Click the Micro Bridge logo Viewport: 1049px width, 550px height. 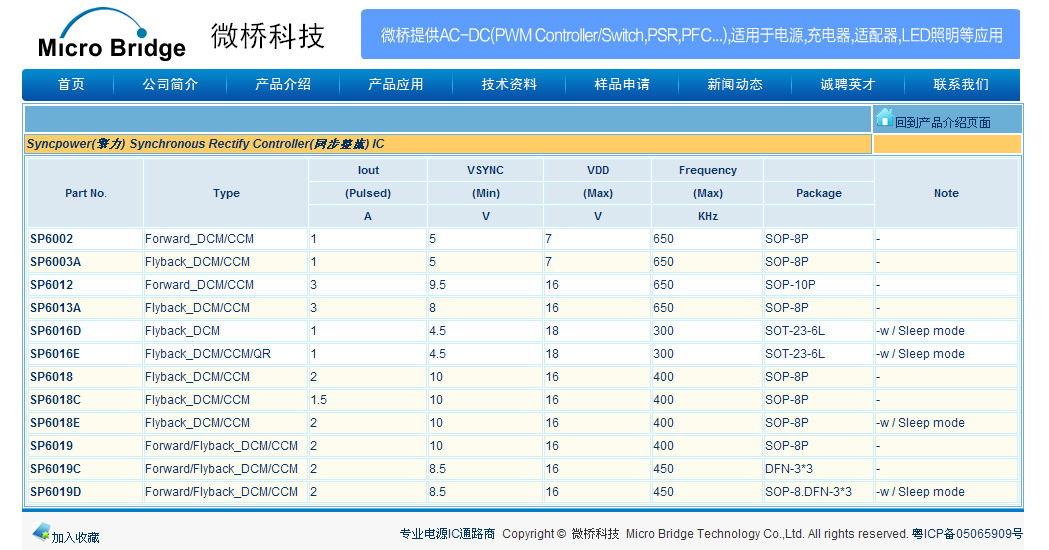[x=112, y=35]
